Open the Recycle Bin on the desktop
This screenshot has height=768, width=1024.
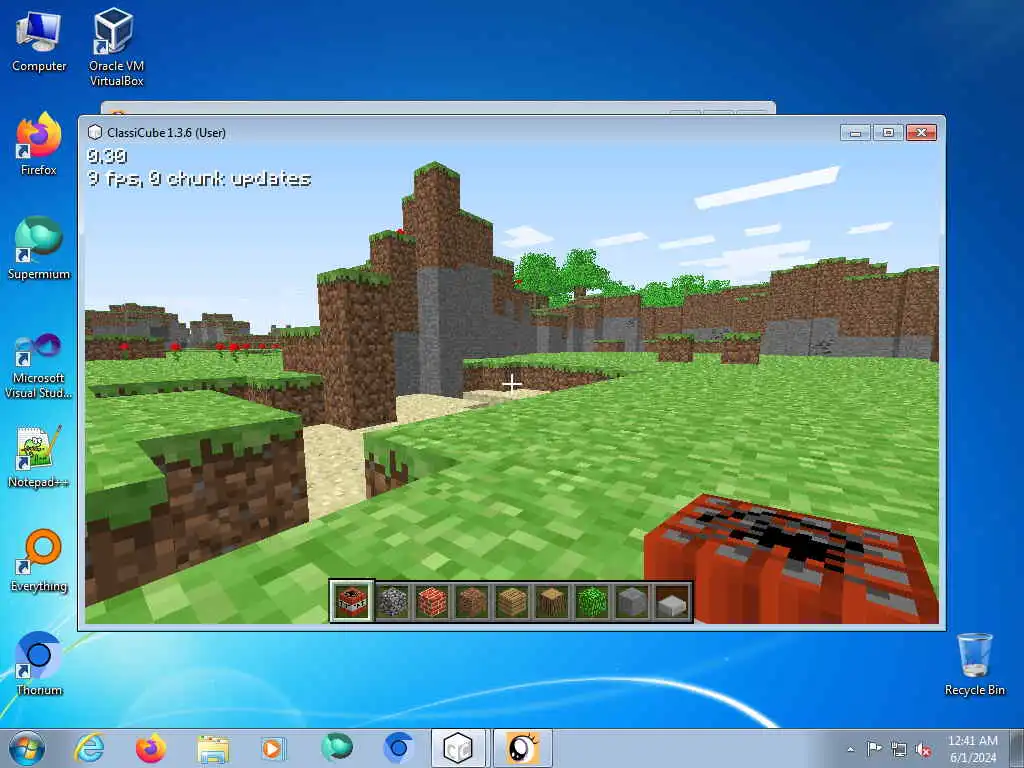974,664
